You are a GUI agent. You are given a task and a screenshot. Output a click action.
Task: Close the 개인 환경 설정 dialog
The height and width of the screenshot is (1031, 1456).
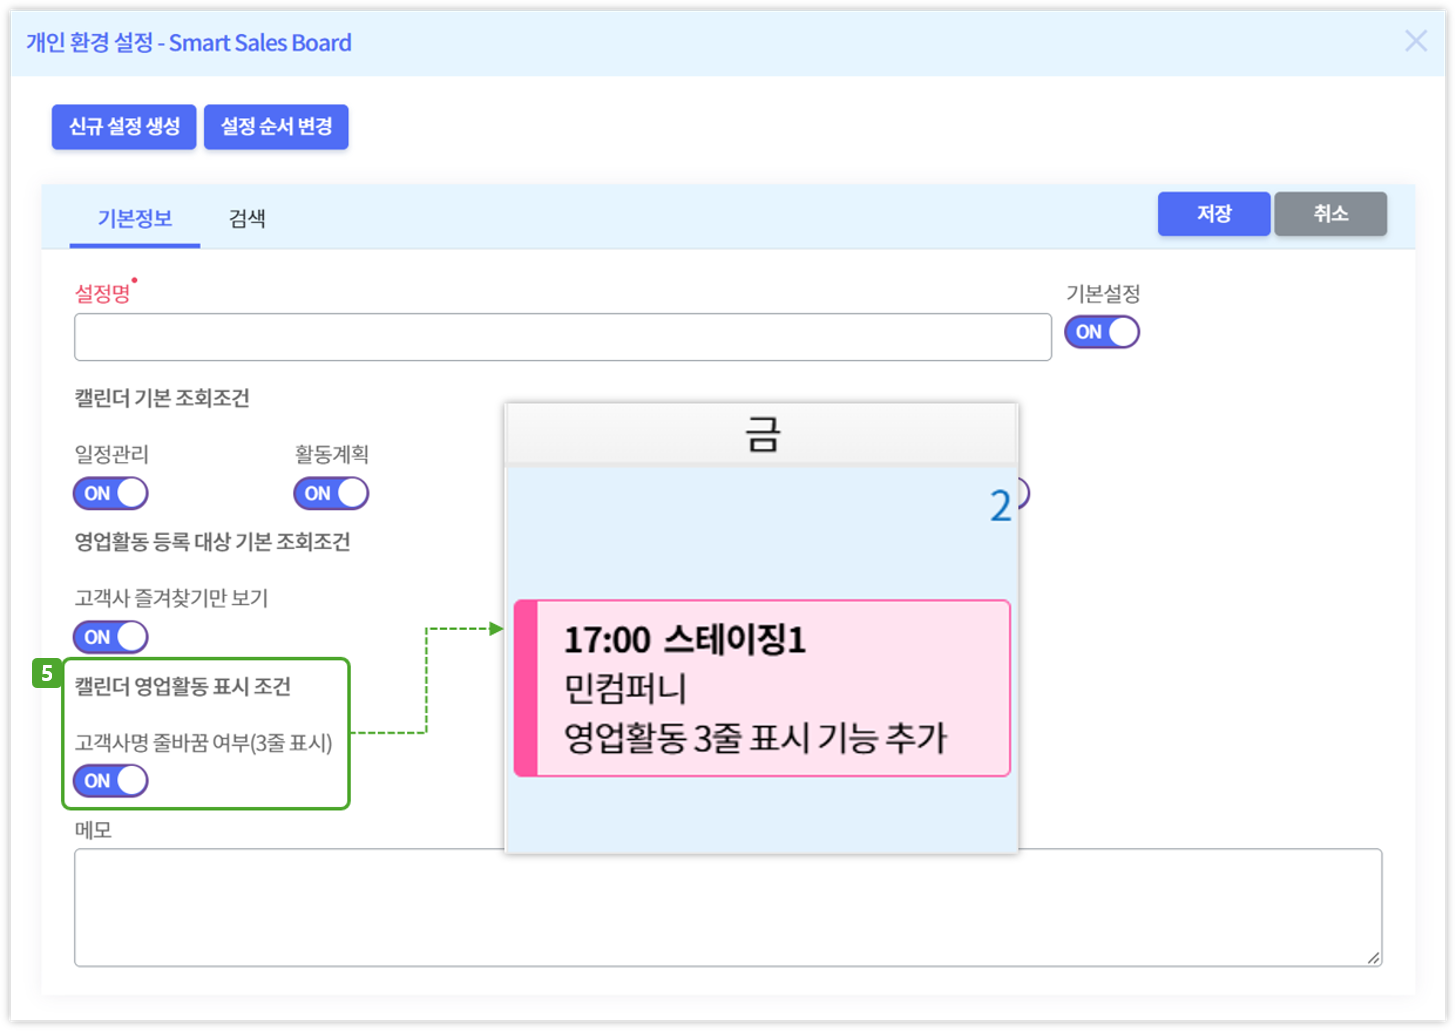coord(1416,41)
